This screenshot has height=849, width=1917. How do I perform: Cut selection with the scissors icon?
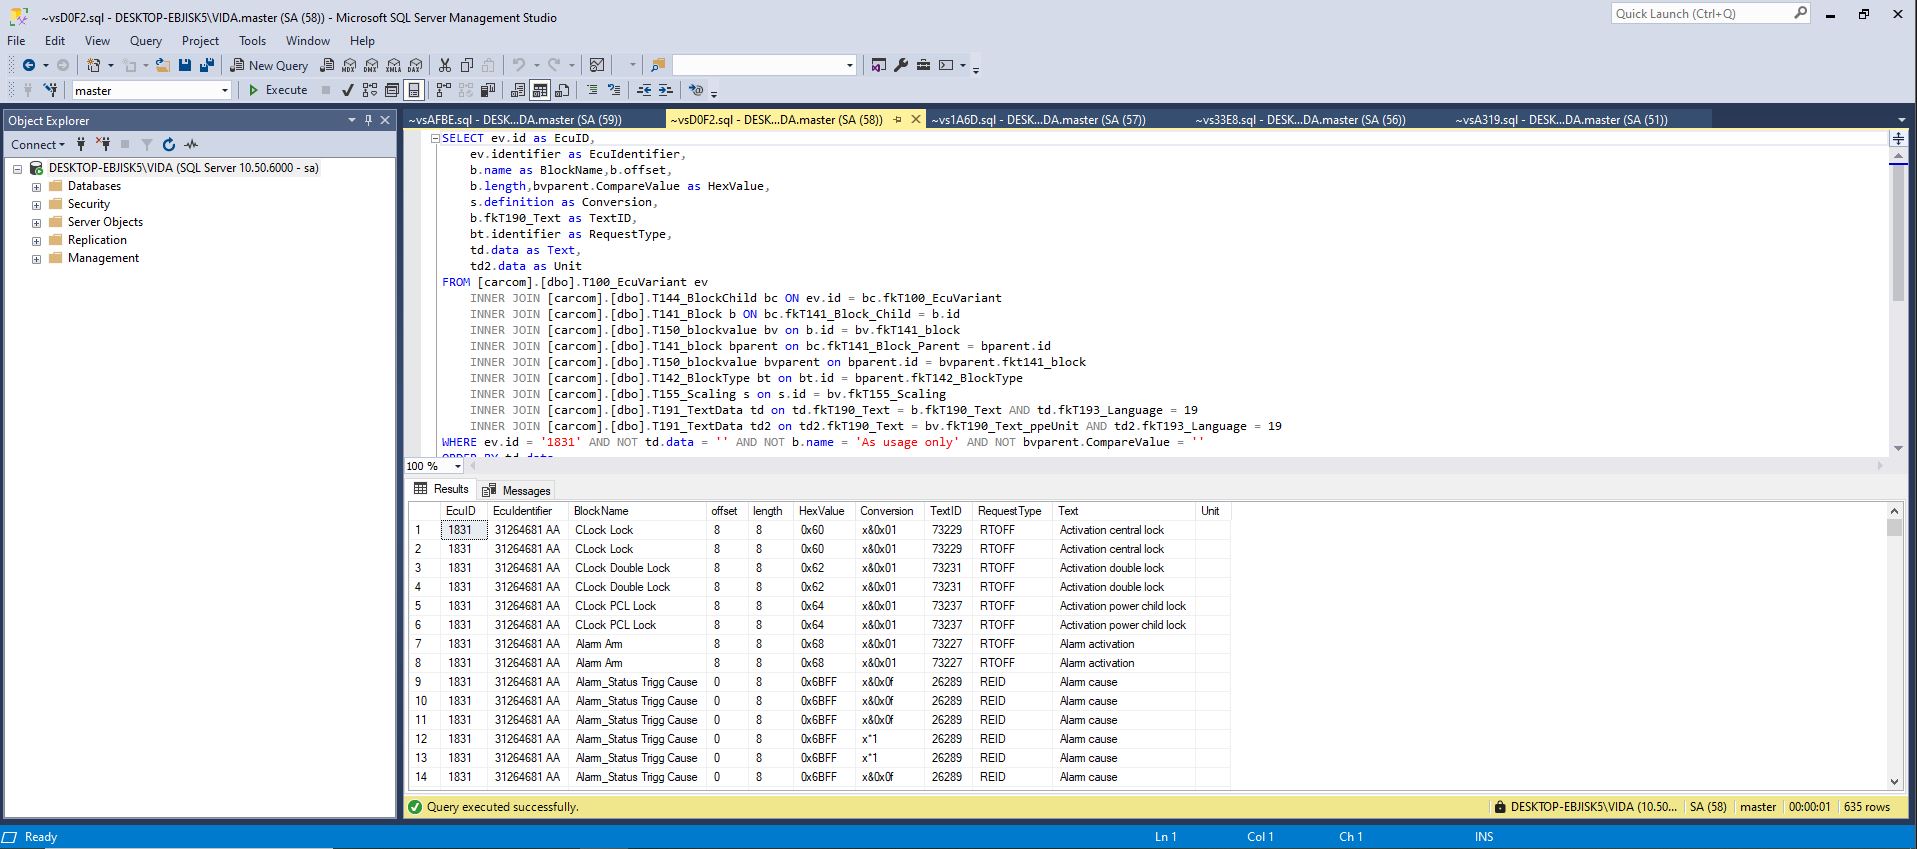[445, 65]
